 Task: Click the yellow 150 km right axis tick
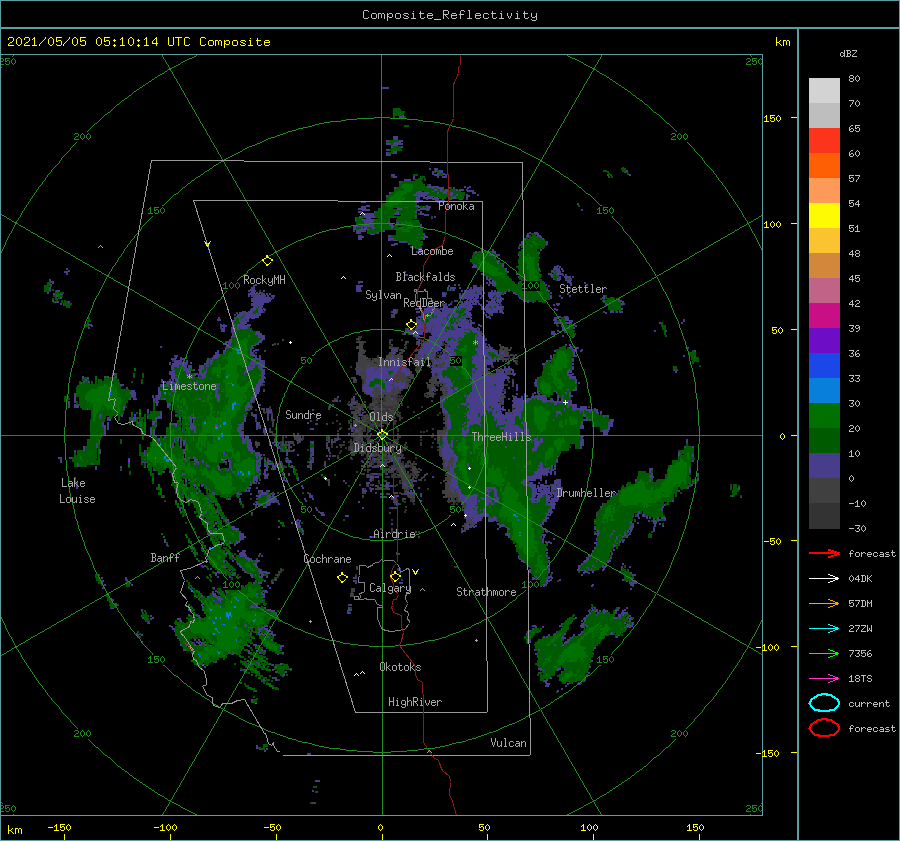click(773, 118)
